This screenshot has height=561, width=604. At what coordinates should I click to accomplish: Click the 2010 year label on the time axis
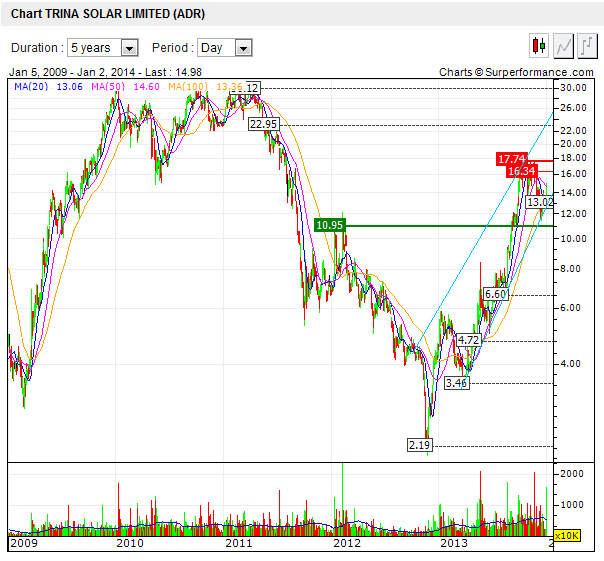130,543
